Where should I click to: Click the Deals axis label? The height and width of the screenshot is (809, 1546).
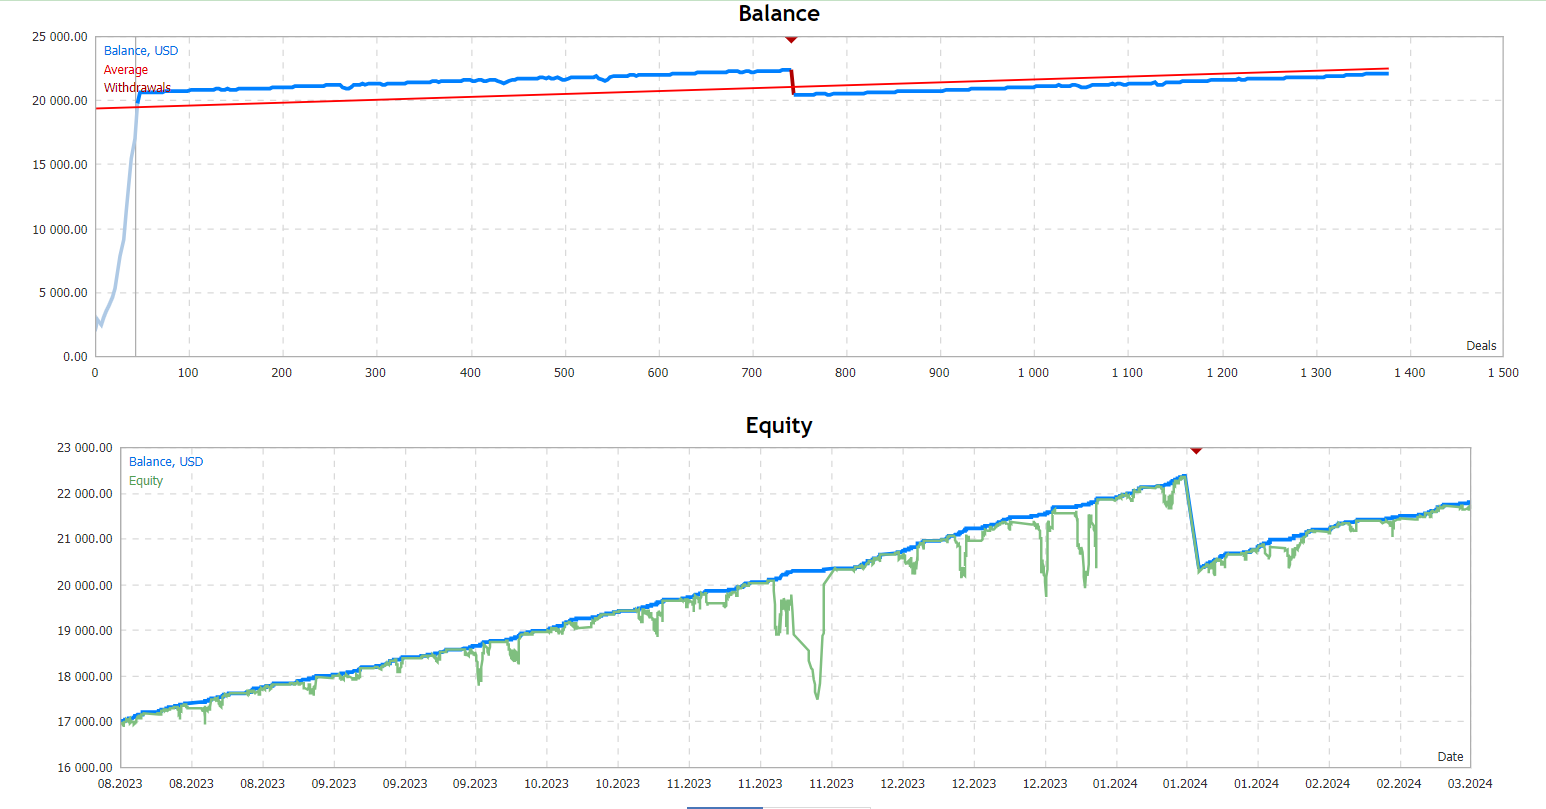pyautogui.click(x=1481, y=346)
